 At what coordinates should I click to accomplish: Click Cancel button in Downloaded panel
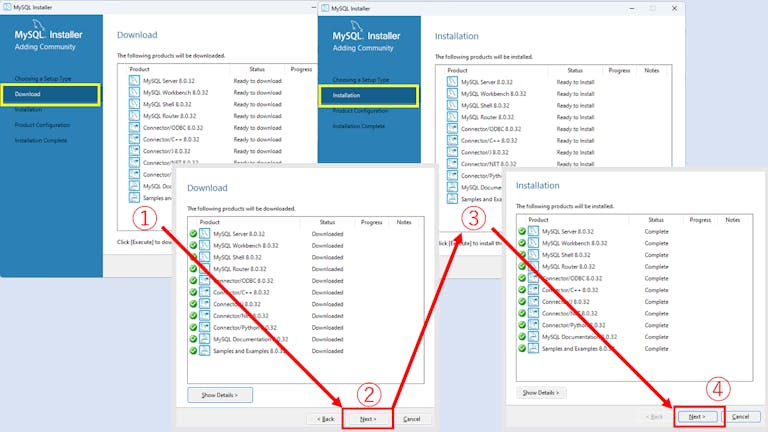(411, 419)
